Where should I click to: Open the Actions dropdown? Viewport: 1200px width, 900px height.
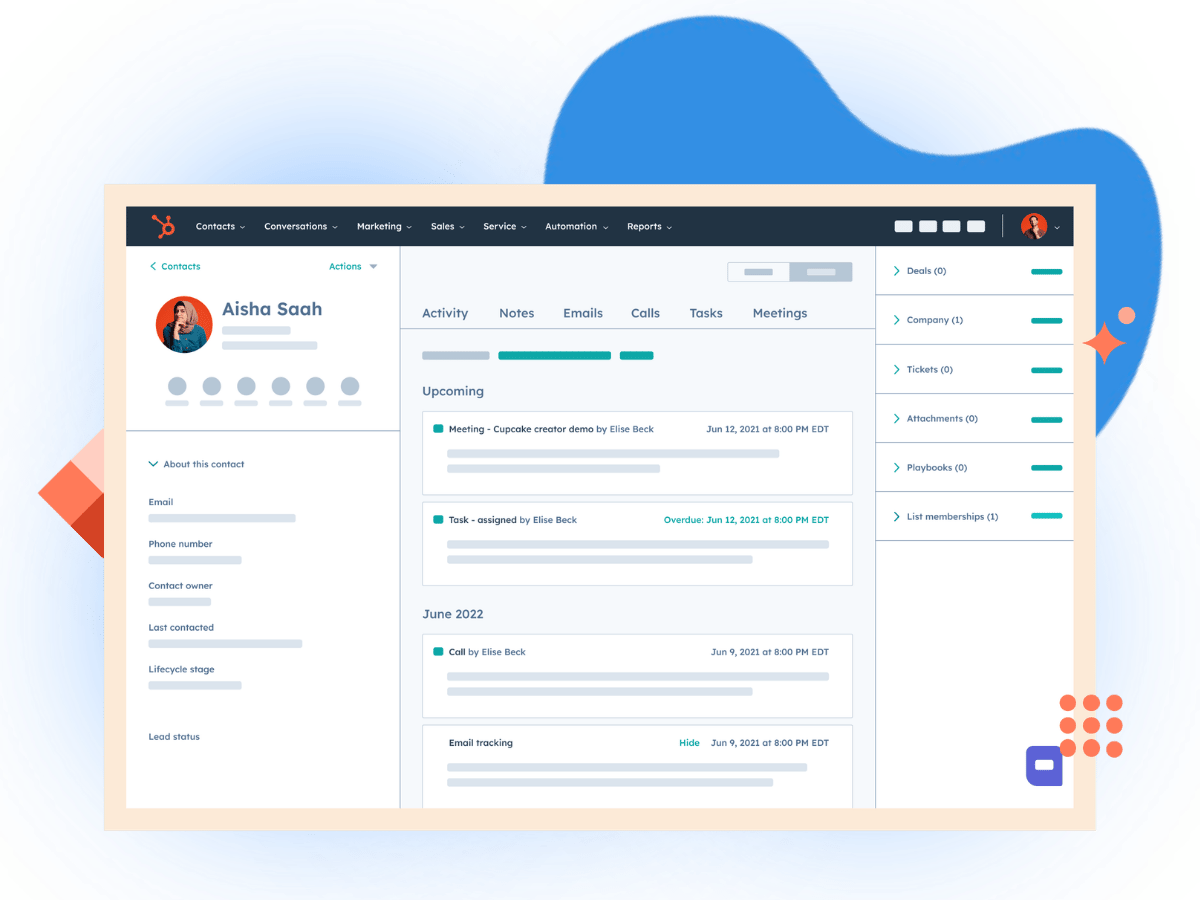tap(353, 267)
